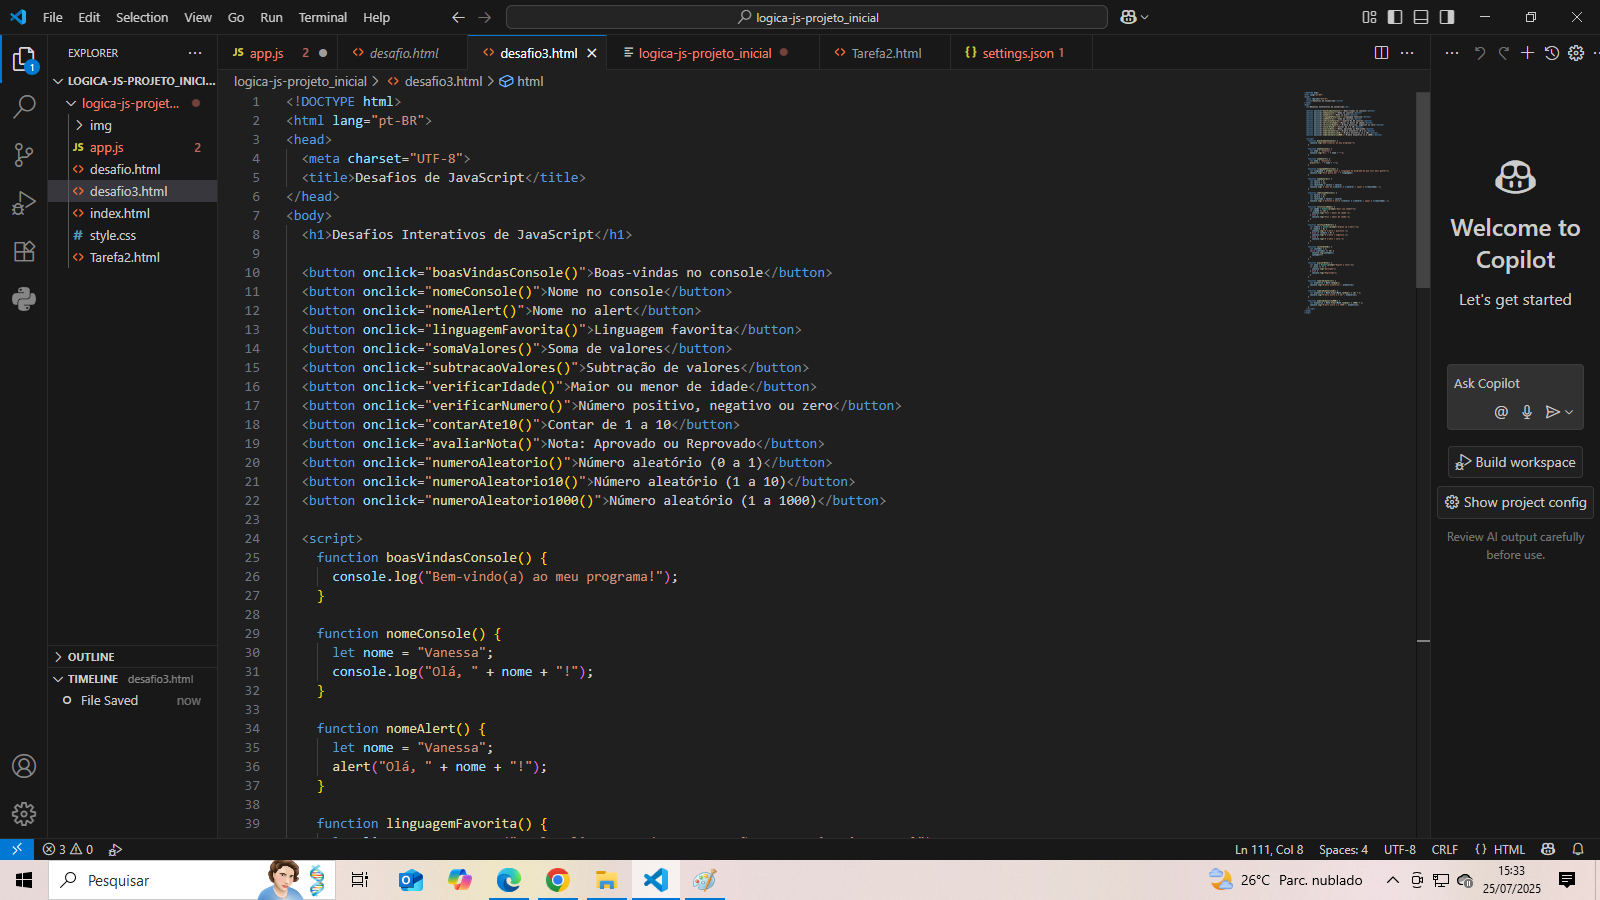Click the @ attach context icon in Copilot
This screenshot has width=1600, height=900.
1501,412
